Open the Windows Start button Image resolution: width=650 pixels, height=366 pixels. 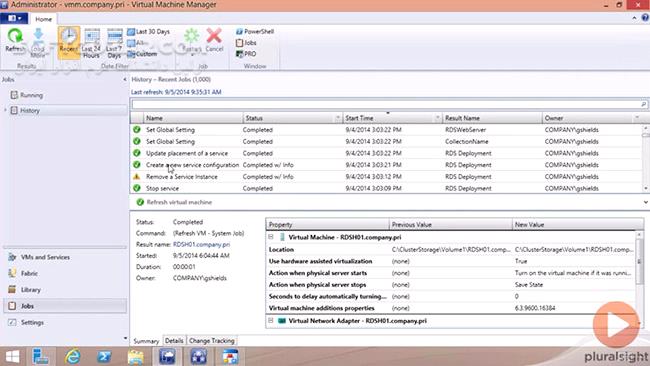tap(12, 356)
